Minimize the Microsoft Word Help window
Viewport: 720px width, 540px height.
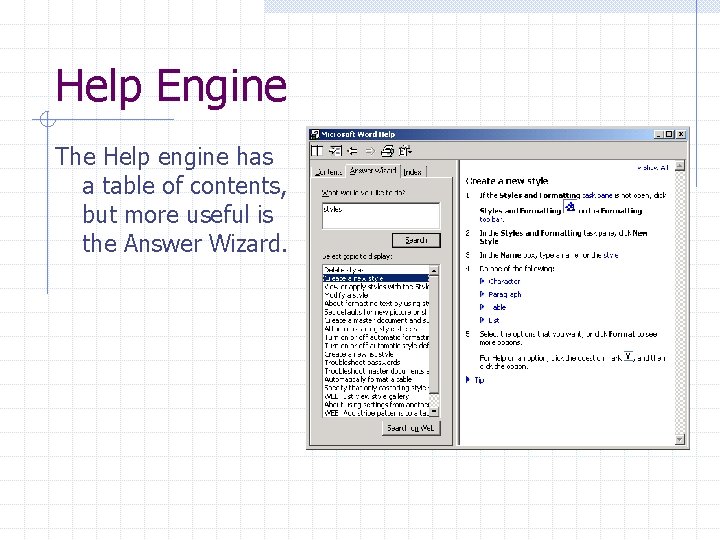(x=658, y=134)
